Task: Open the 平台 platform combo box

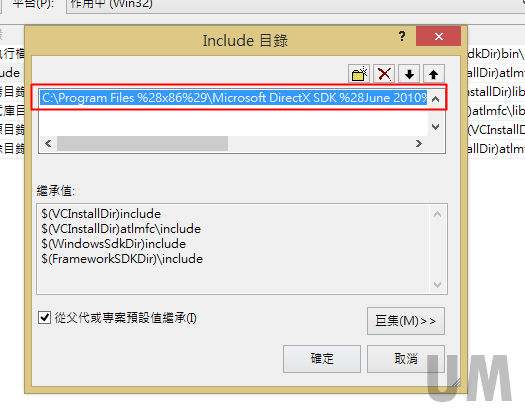Action: tap(295, 5)
